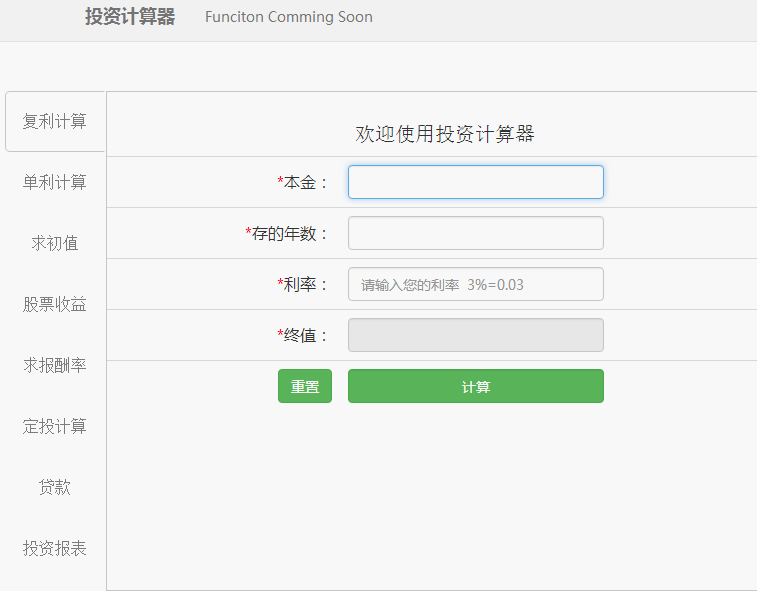Click the *利率： label
Screen dimensions: 757x591
303,284
